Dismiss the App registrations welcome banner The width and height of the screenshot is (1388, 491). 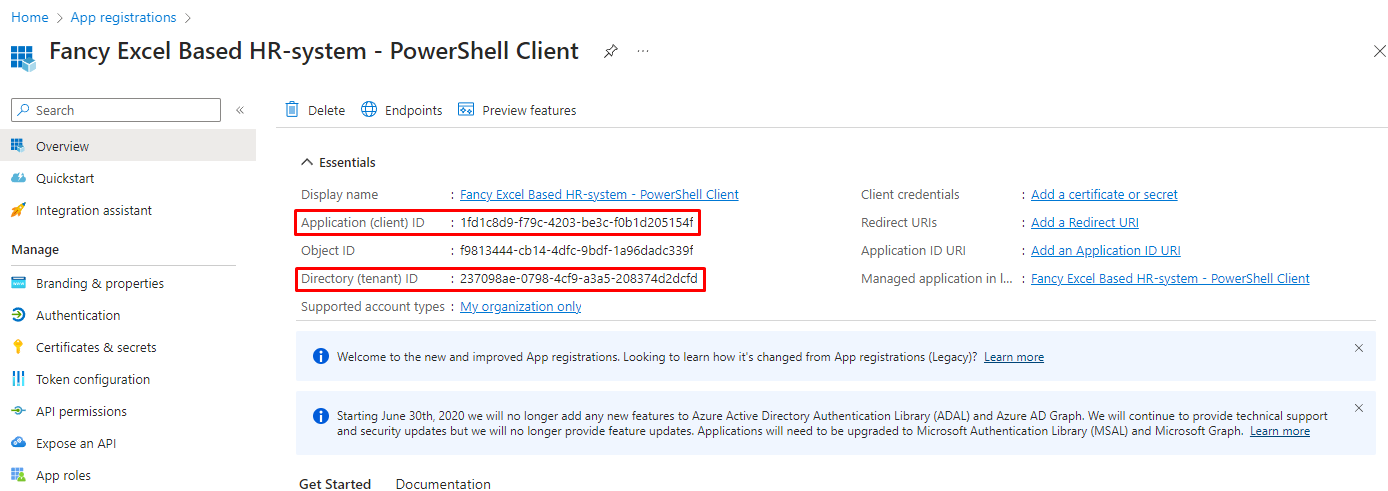1358,348
